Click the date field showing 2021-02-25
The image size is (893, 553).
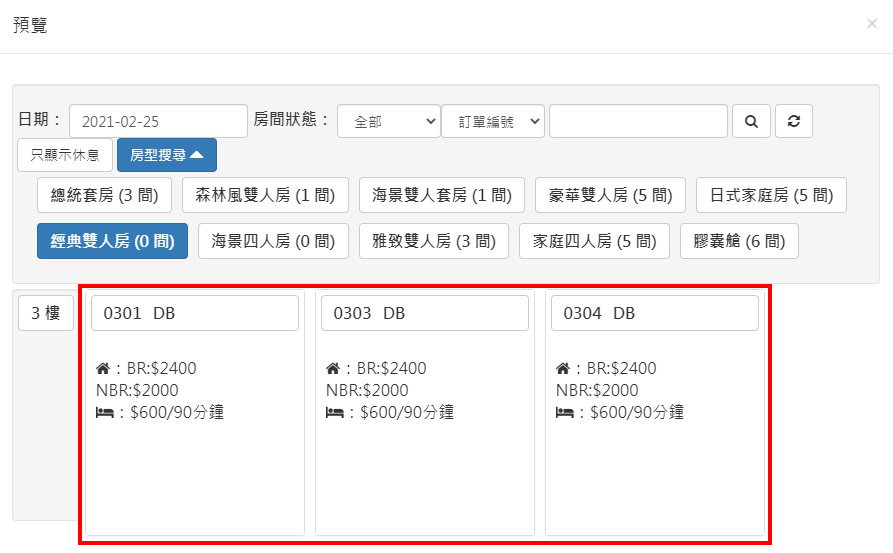click(x=158, y=121)
